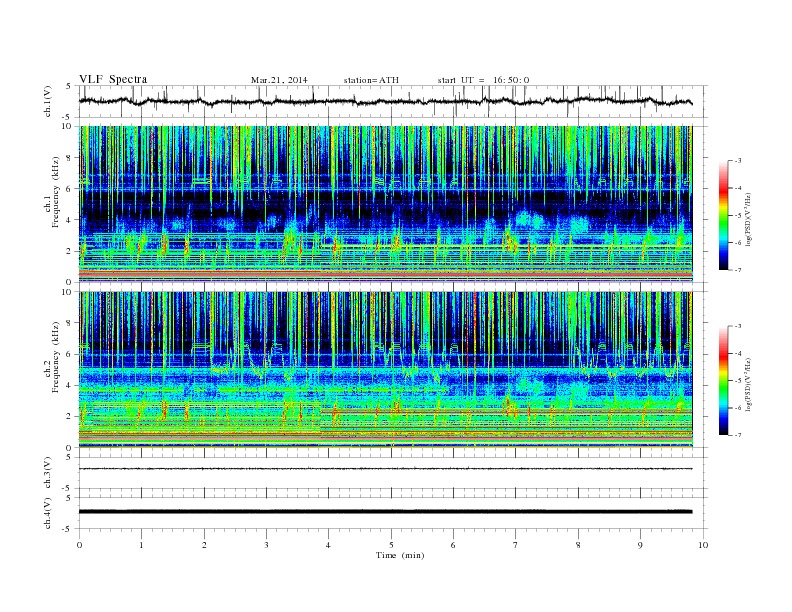
Task: Click the "start UT = 16:50:0" header text
Action: point(483,80)
